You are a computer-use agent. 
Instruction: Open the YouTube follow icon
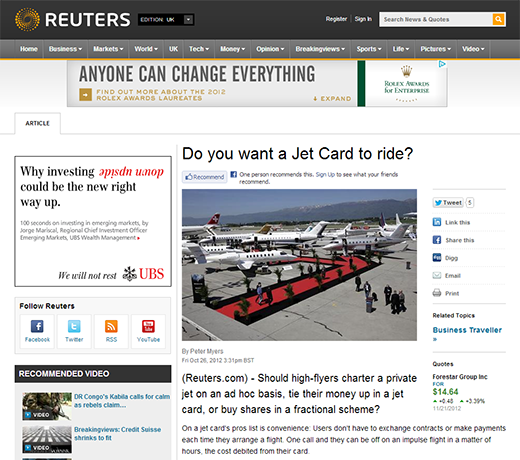pos(148,326)
